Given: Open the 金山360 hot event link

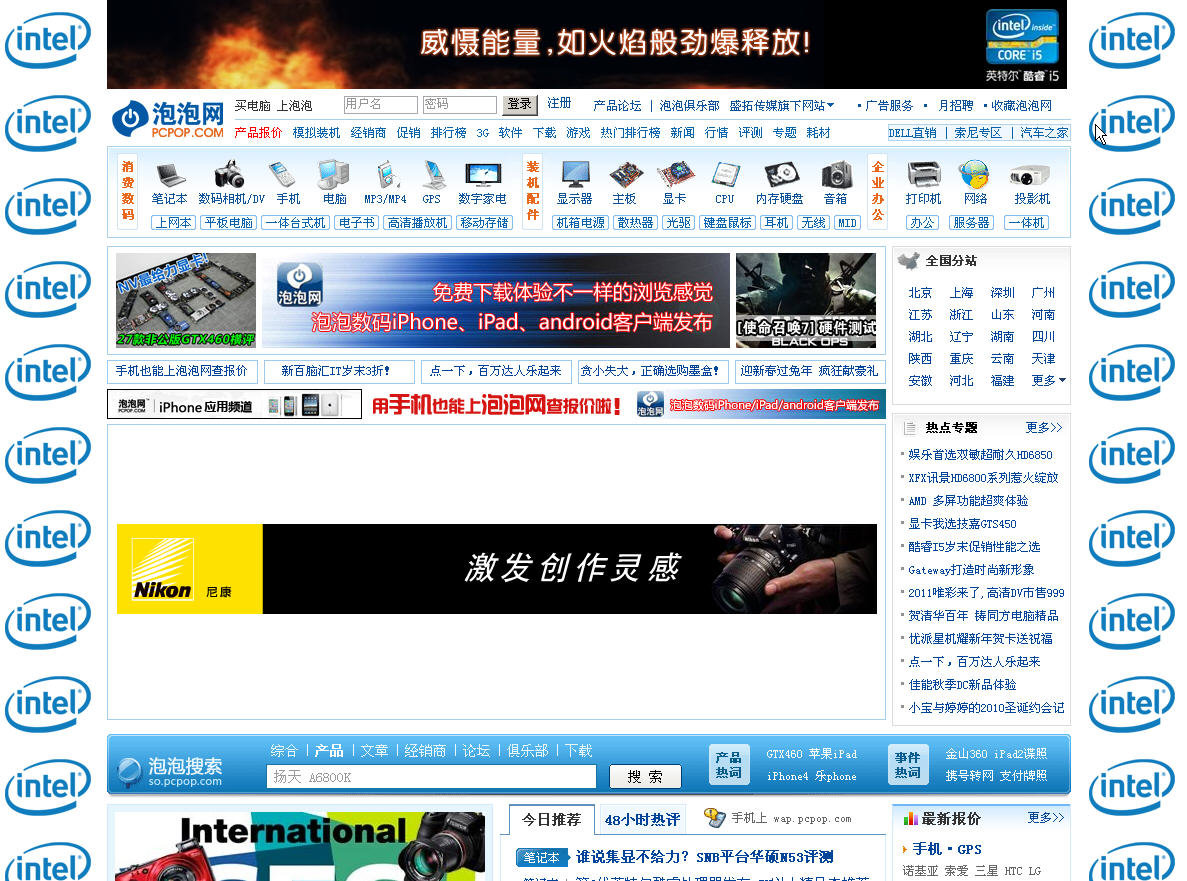Looking at the screenshot, I should pos(967,754).
